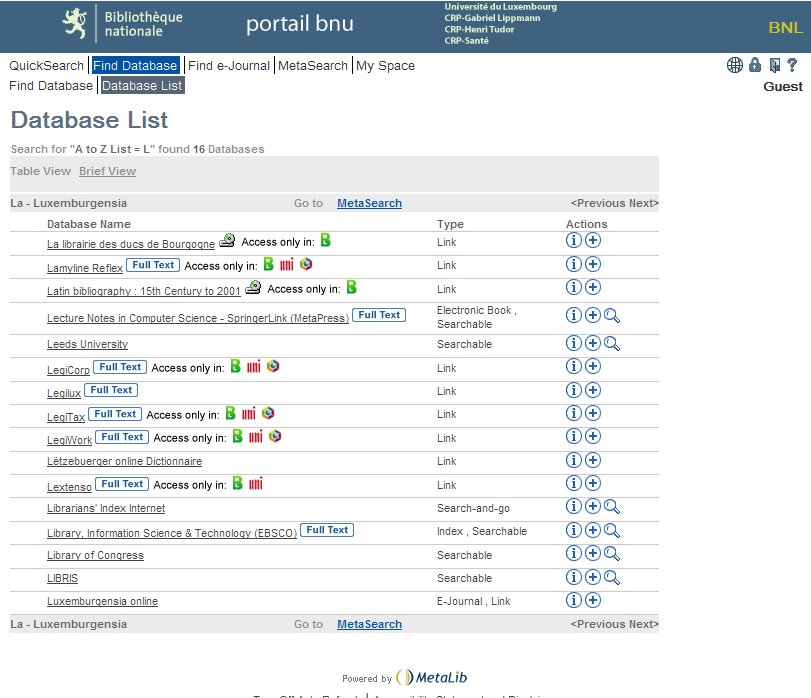This screenshot has width=811, height=698.
Task: Open My Space tab
Action: [x=385, y=66]
